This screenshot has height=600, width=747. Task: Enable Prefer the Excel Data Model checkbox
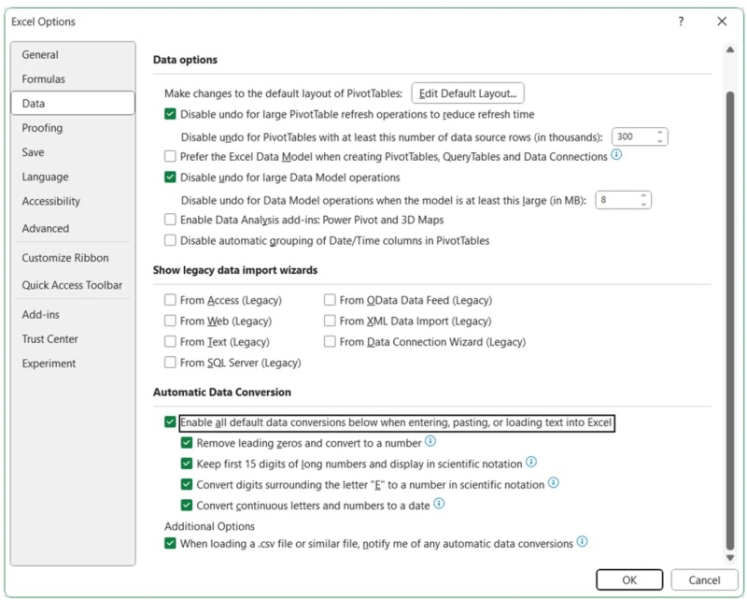[170, 156]
